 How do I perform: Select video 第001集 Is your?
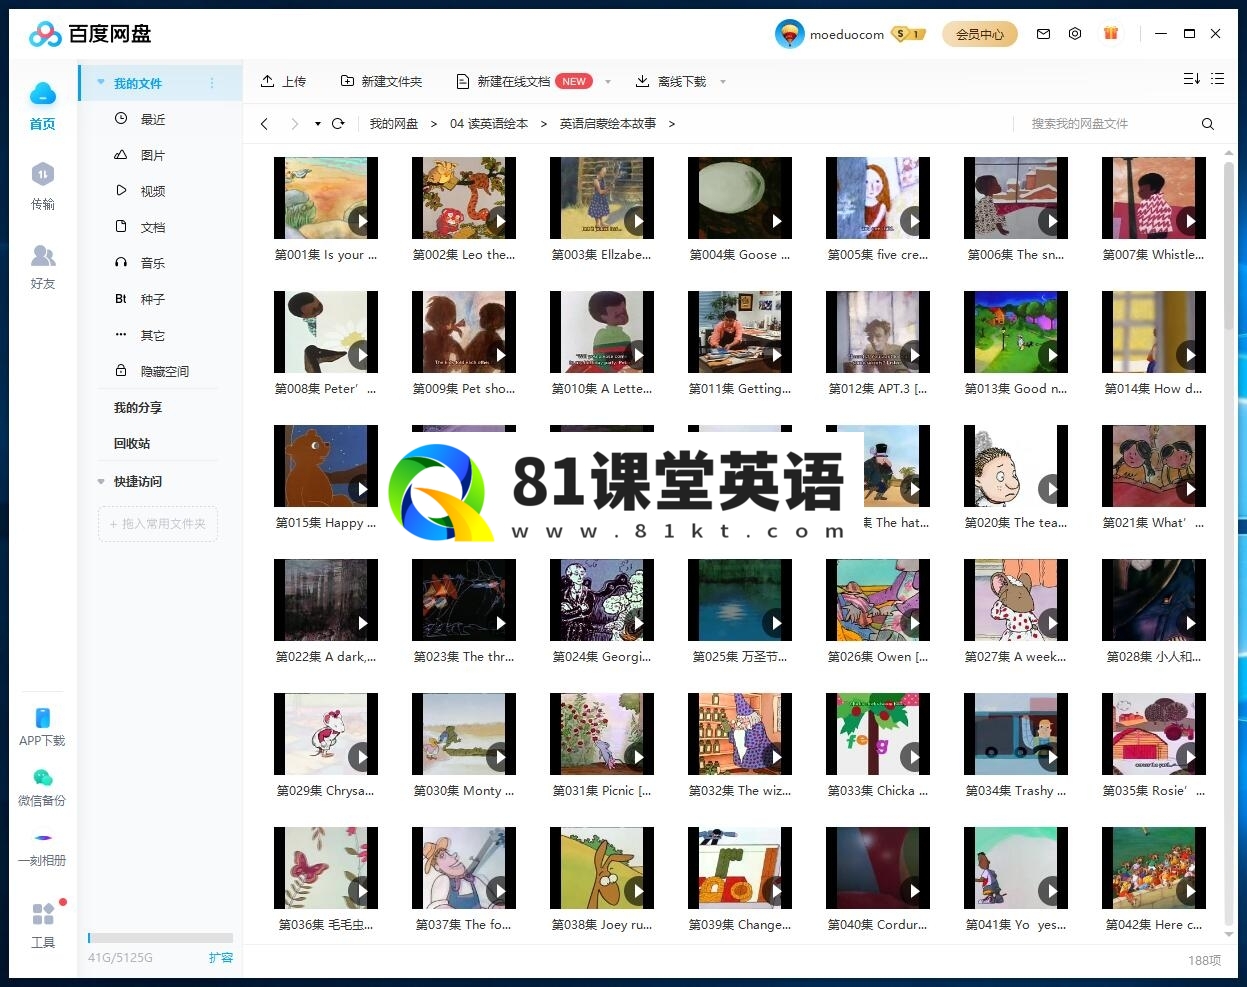(x=326, y=210)
